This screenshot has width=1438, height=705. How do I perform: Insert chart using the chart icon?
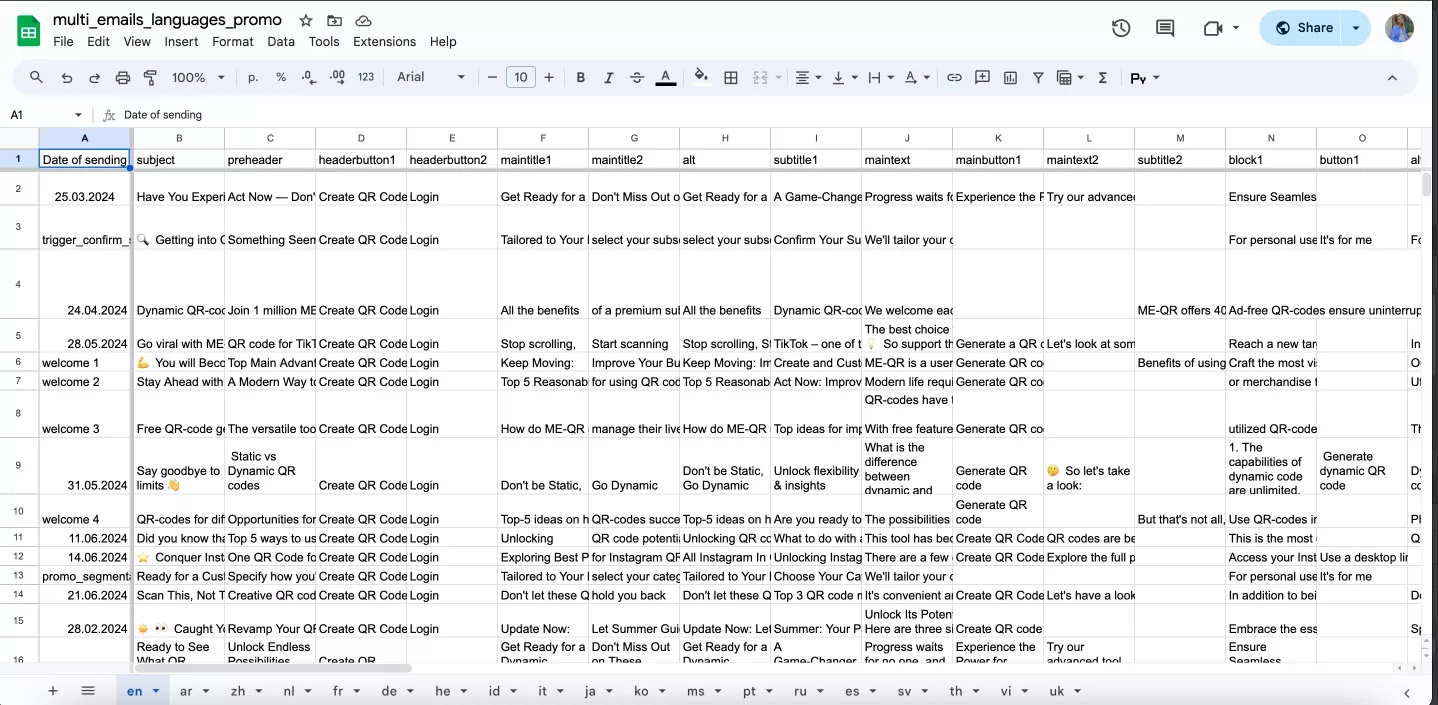coord(1010,77)
